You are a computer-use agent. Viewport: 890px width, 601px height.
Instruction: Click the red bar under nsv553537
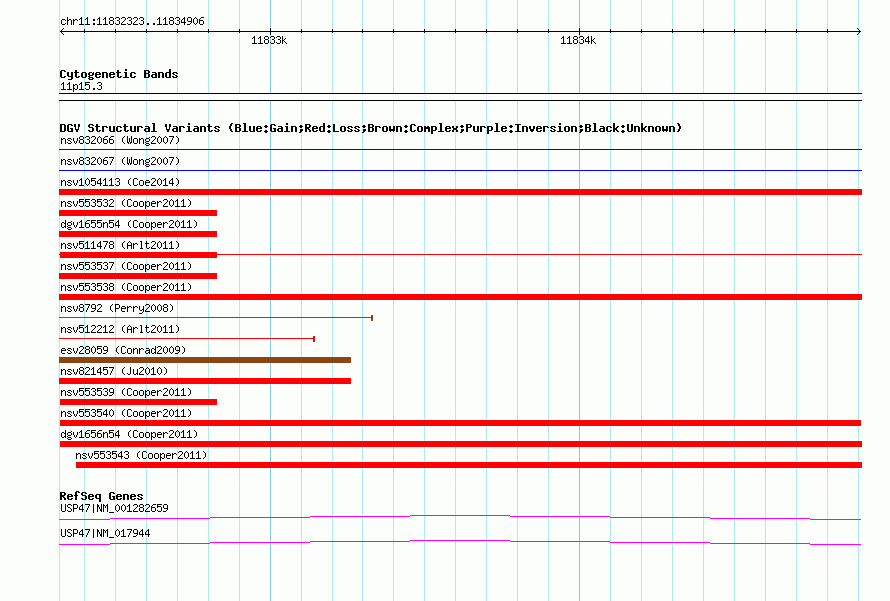pos(138,276)
